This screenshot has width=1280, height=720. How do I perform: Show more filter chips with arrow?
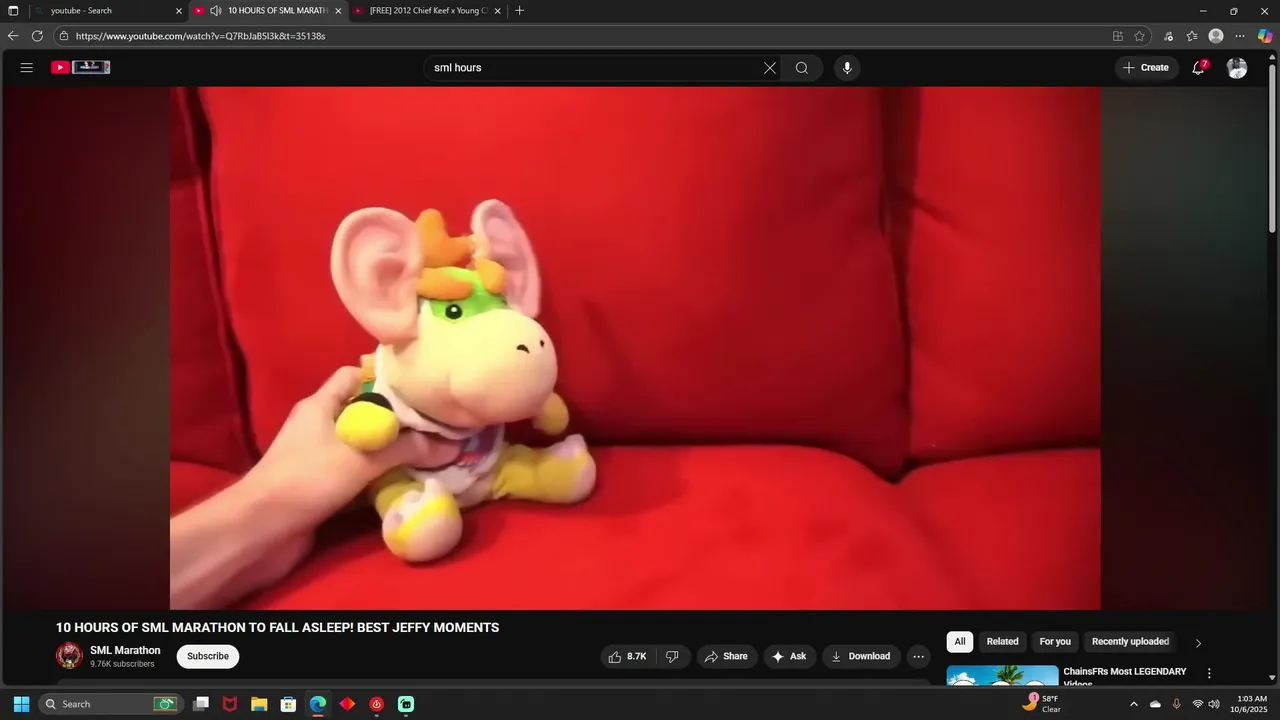point(1198,643)
